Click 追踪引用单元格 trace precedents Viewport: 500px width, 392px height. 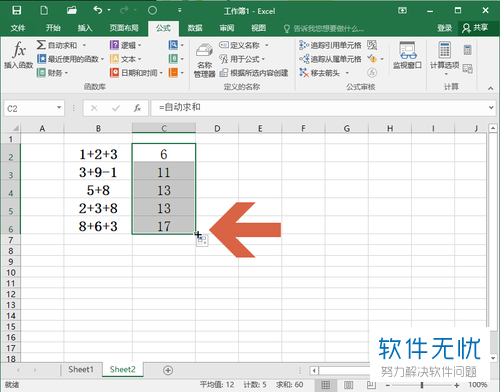click(x=330, y=45)
